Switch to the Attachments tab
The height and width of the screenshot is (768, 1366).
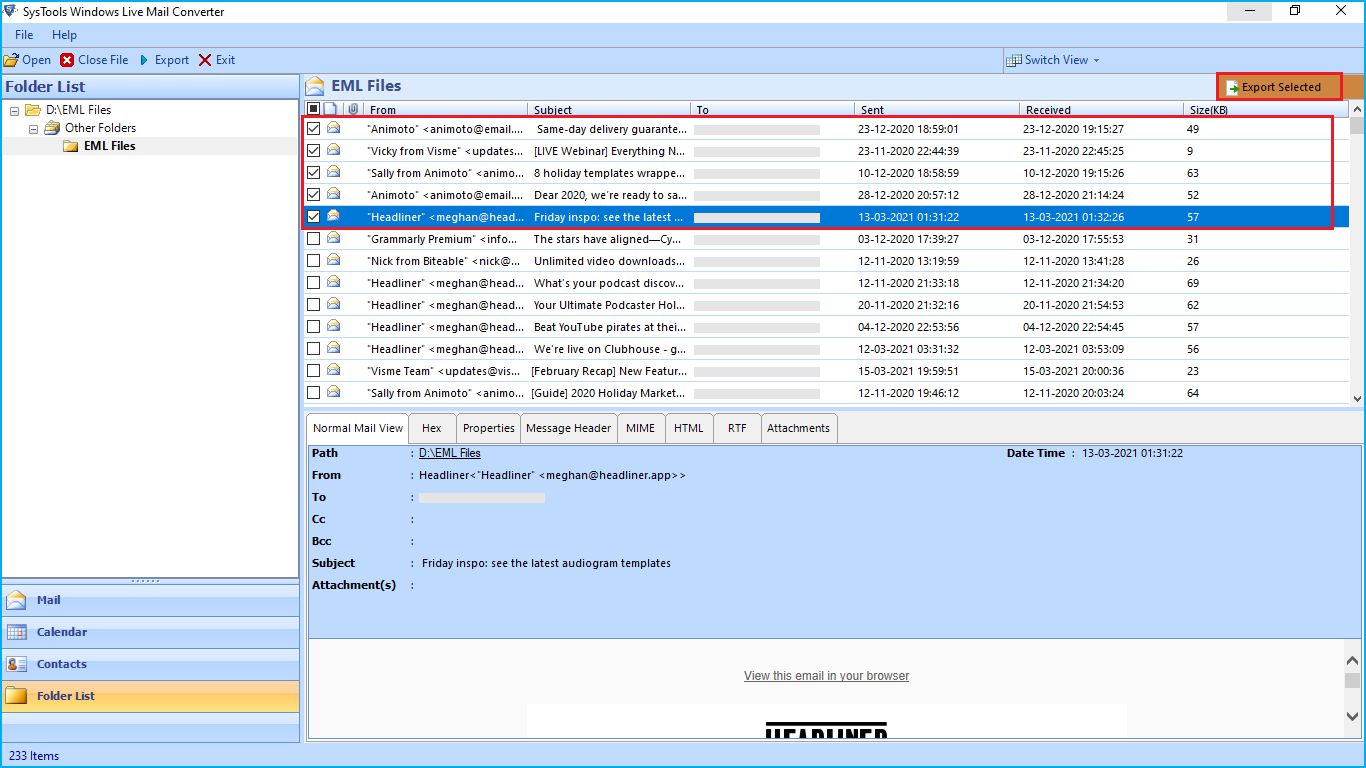point(798,428)
